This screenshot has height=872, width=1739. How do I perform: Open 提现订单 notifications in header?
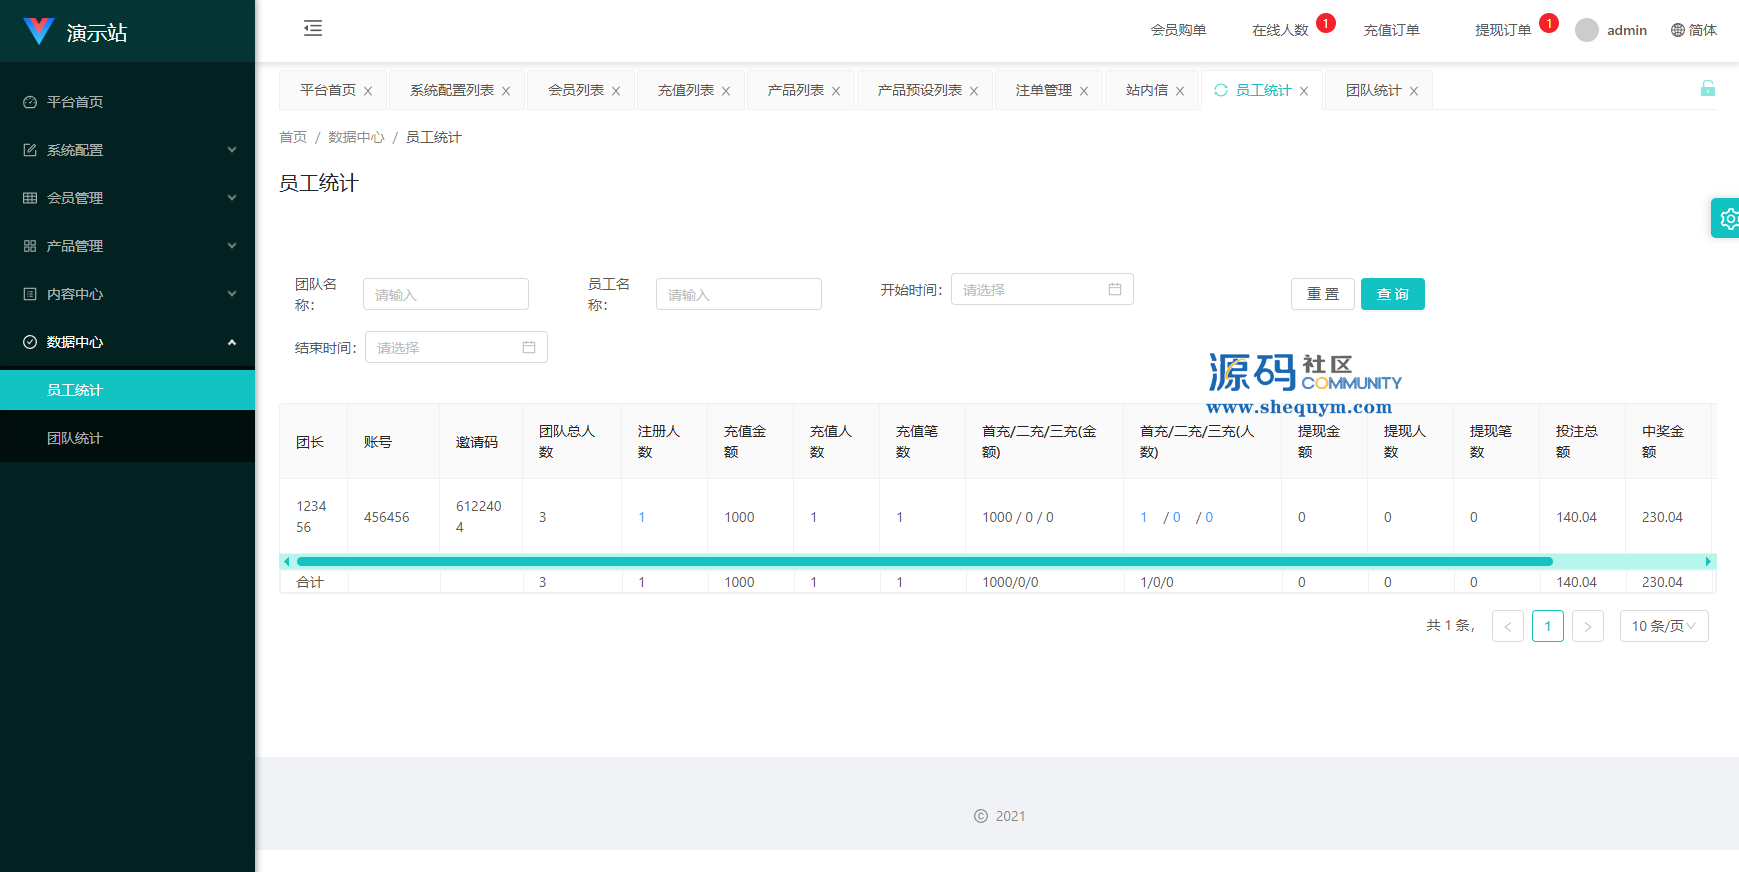point(1503,30)
